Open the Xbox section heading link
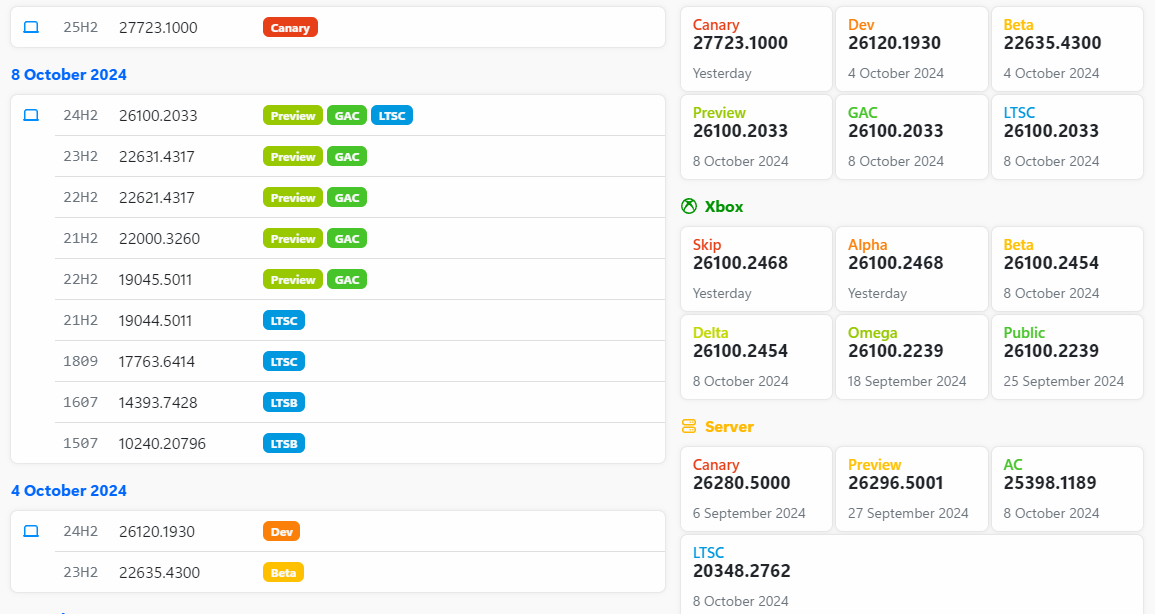Image resolution: width=1155 pixels, height=614 pixels. point(724,207)
